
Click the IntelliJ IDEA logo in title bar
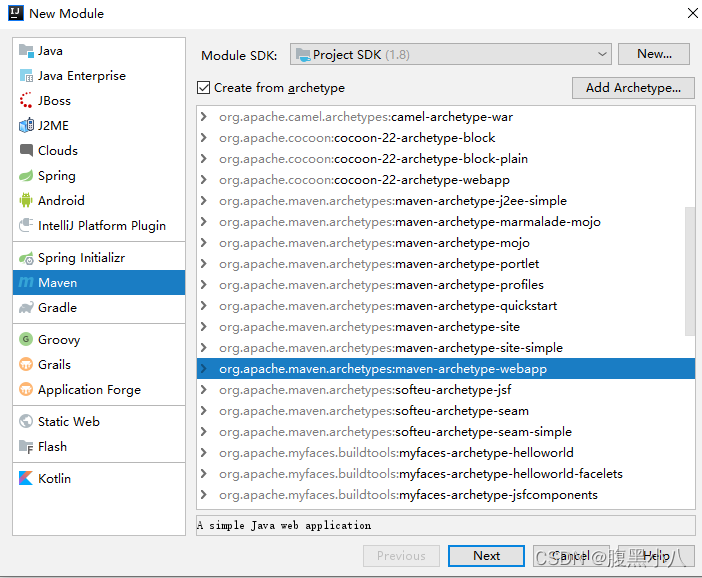[x=16, y=13]
